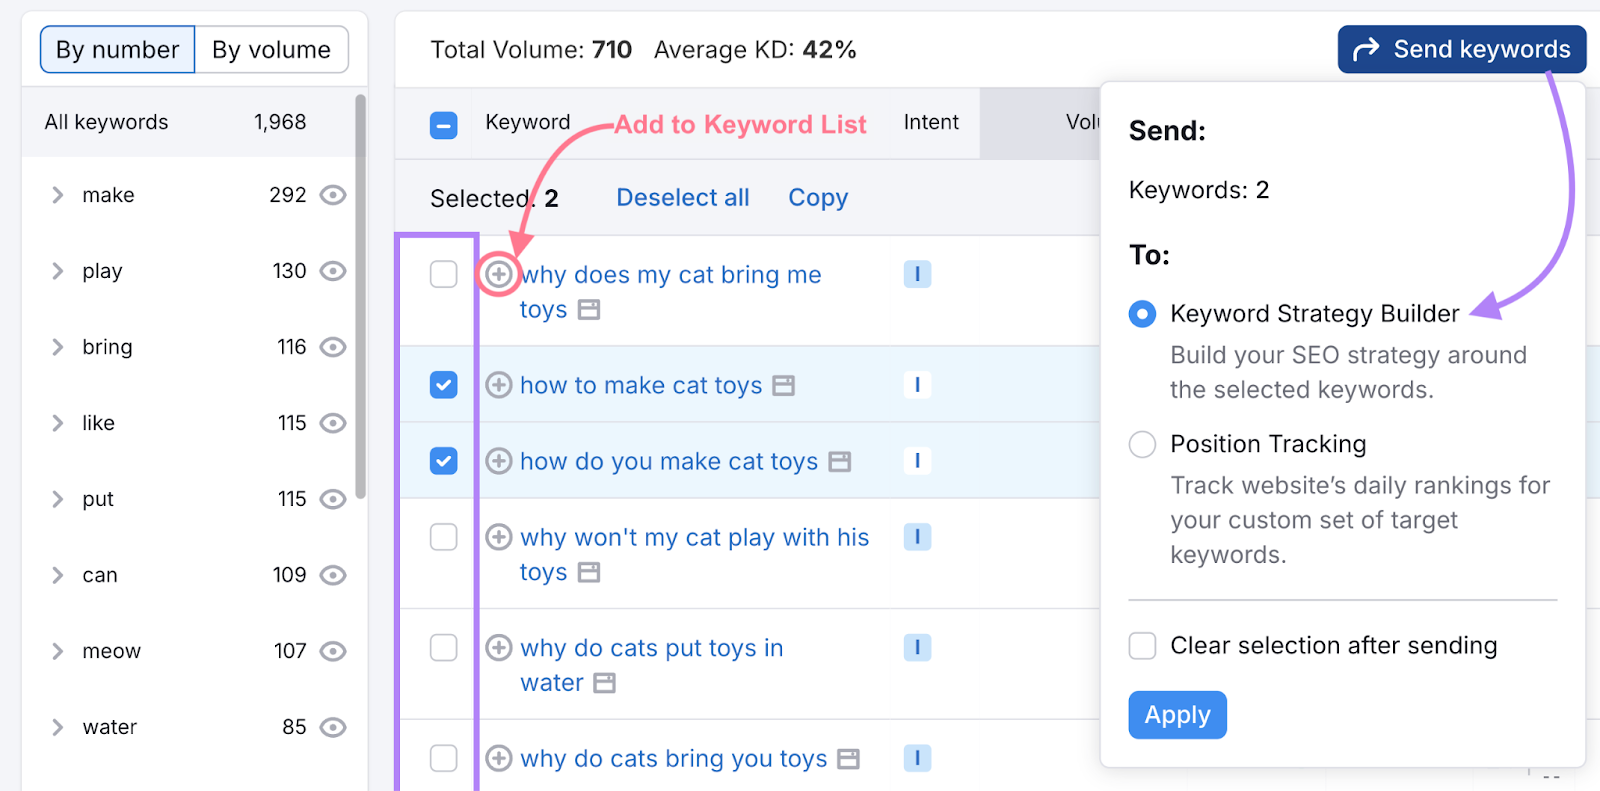
Task: Click intent badge for 'why do cats bring you toys'
Action: (917, 758)
